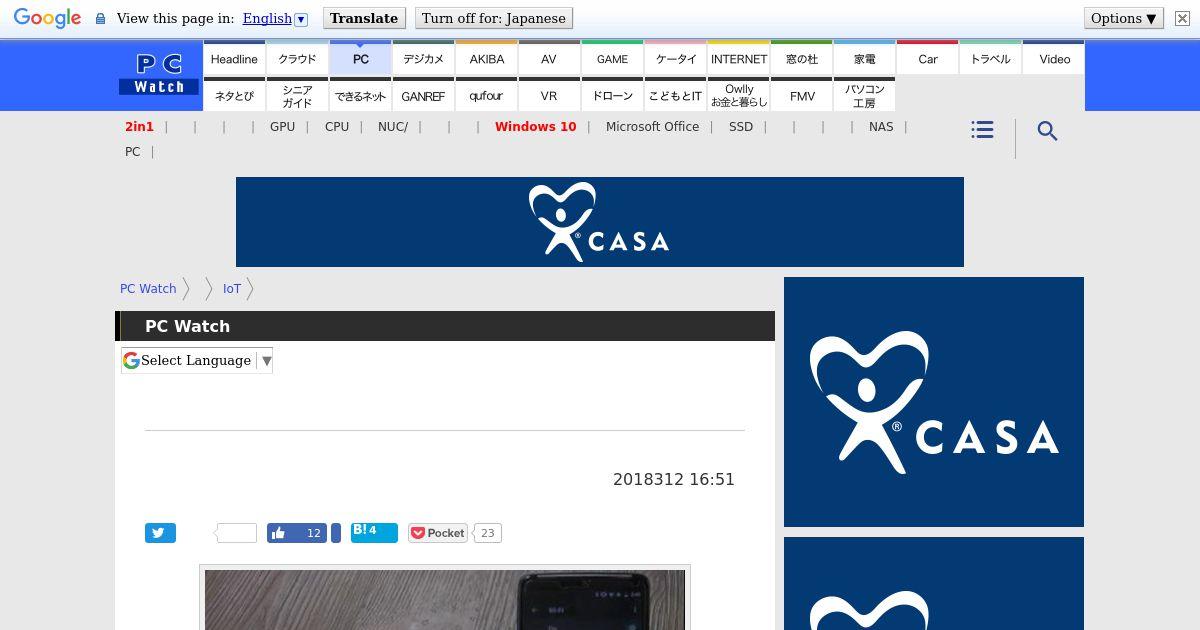Open the Options dropdown in translate bar
This screenshot has width=1200, height=630.
[1123, 18]
